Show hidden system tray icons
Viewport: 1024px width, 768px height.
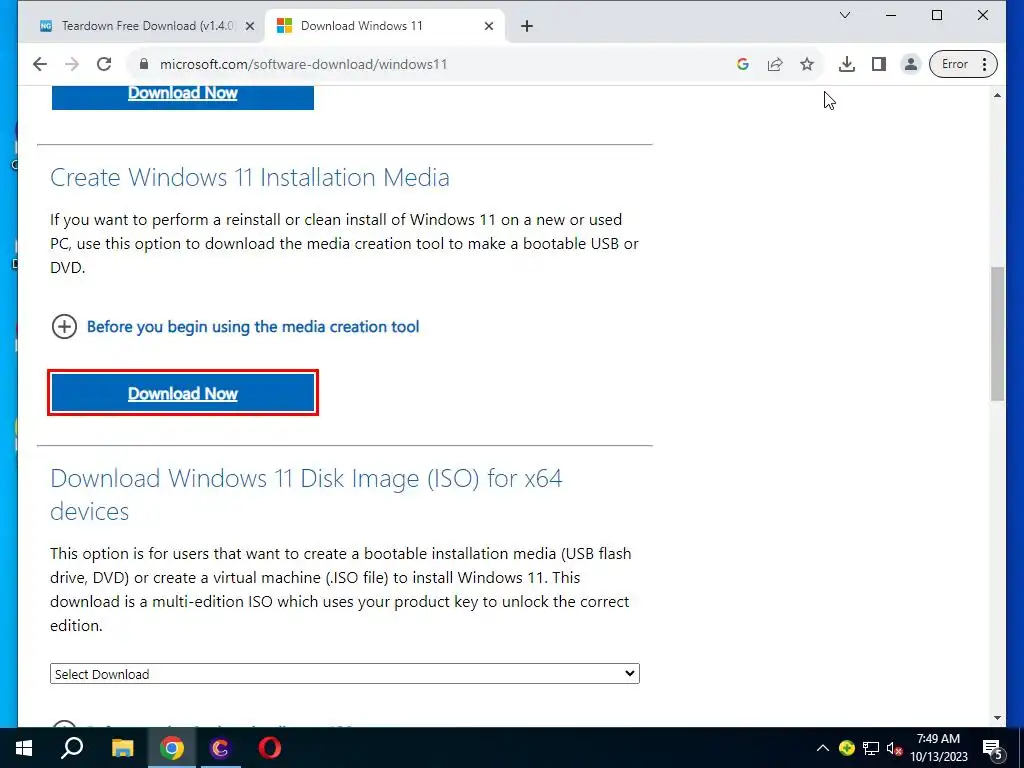(x=823, y=748)
